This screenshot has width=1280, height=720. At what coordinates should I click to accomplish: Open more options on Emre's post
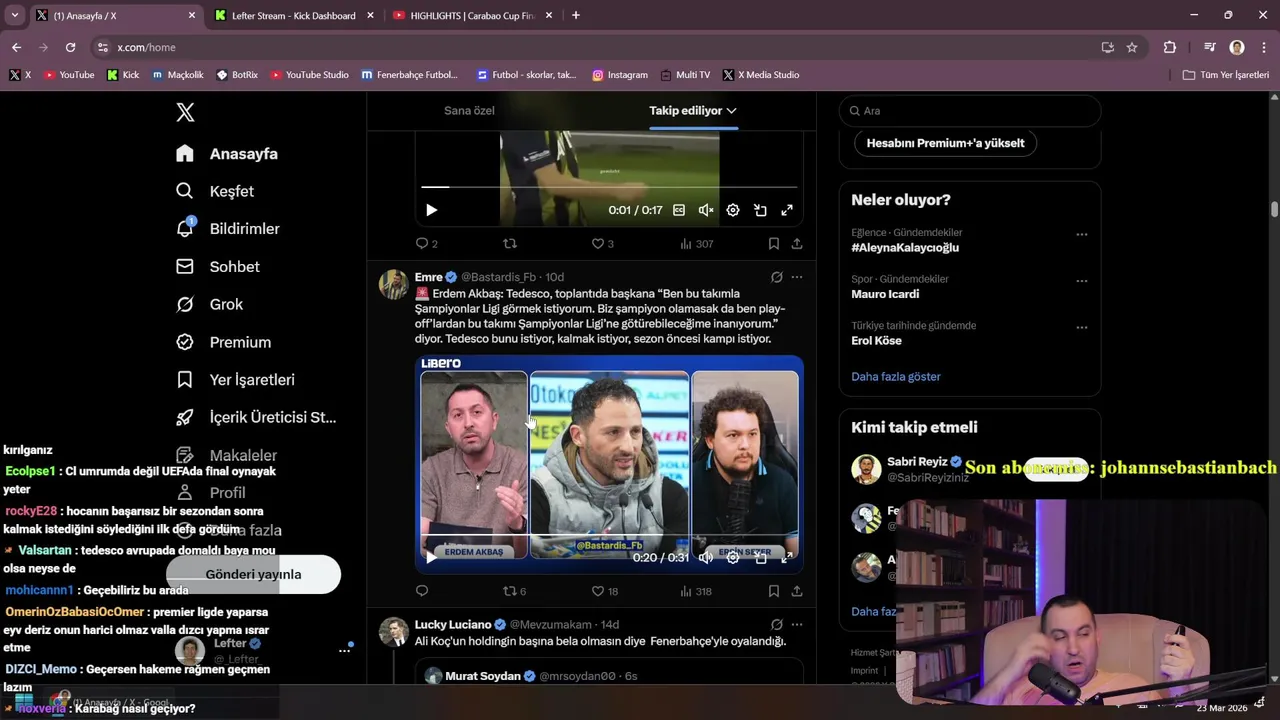coord(797,277)
